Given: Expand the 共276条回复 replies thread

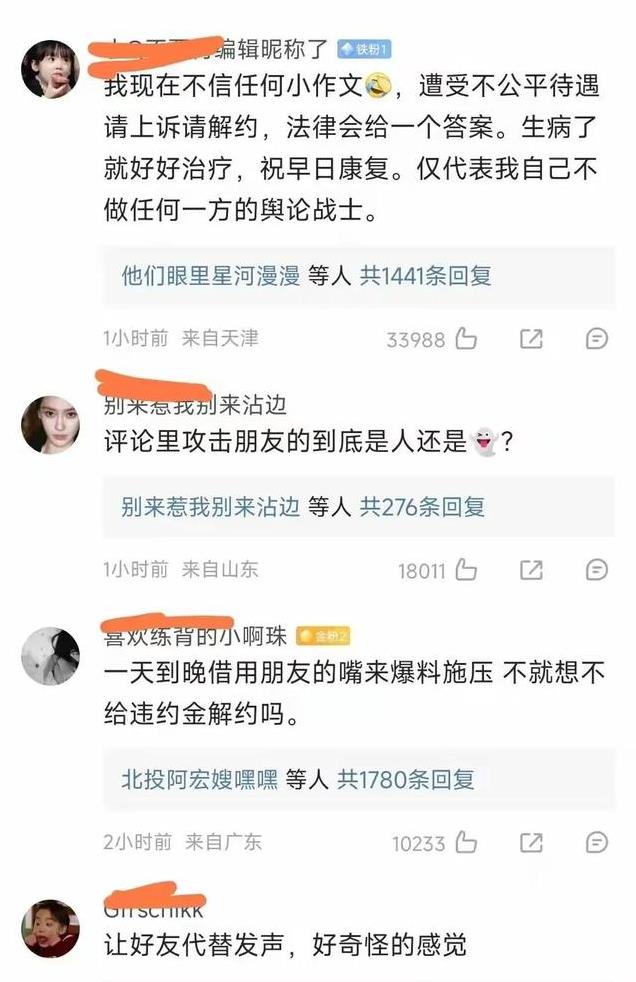Looking at the screenshot, I should tap(423, 507).
